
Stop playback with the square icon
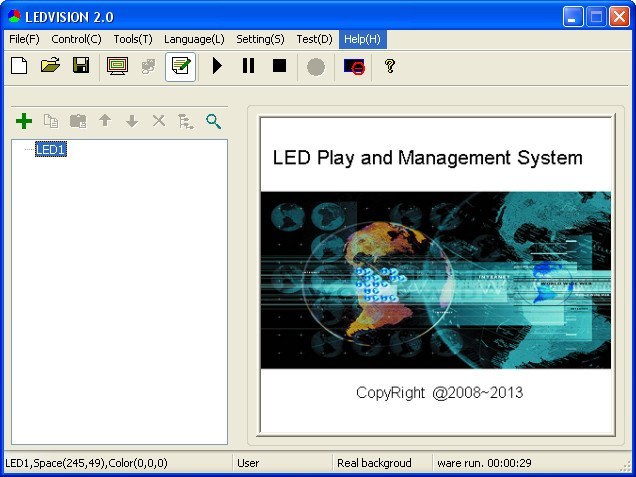click(x=279, y=66)
